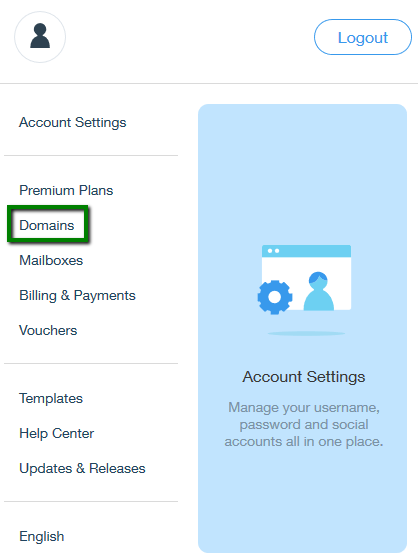Image resolution: width=418 pixels, height=556 pixels.
Task: Click the light blue Account Settings panel
Action: 302,328
